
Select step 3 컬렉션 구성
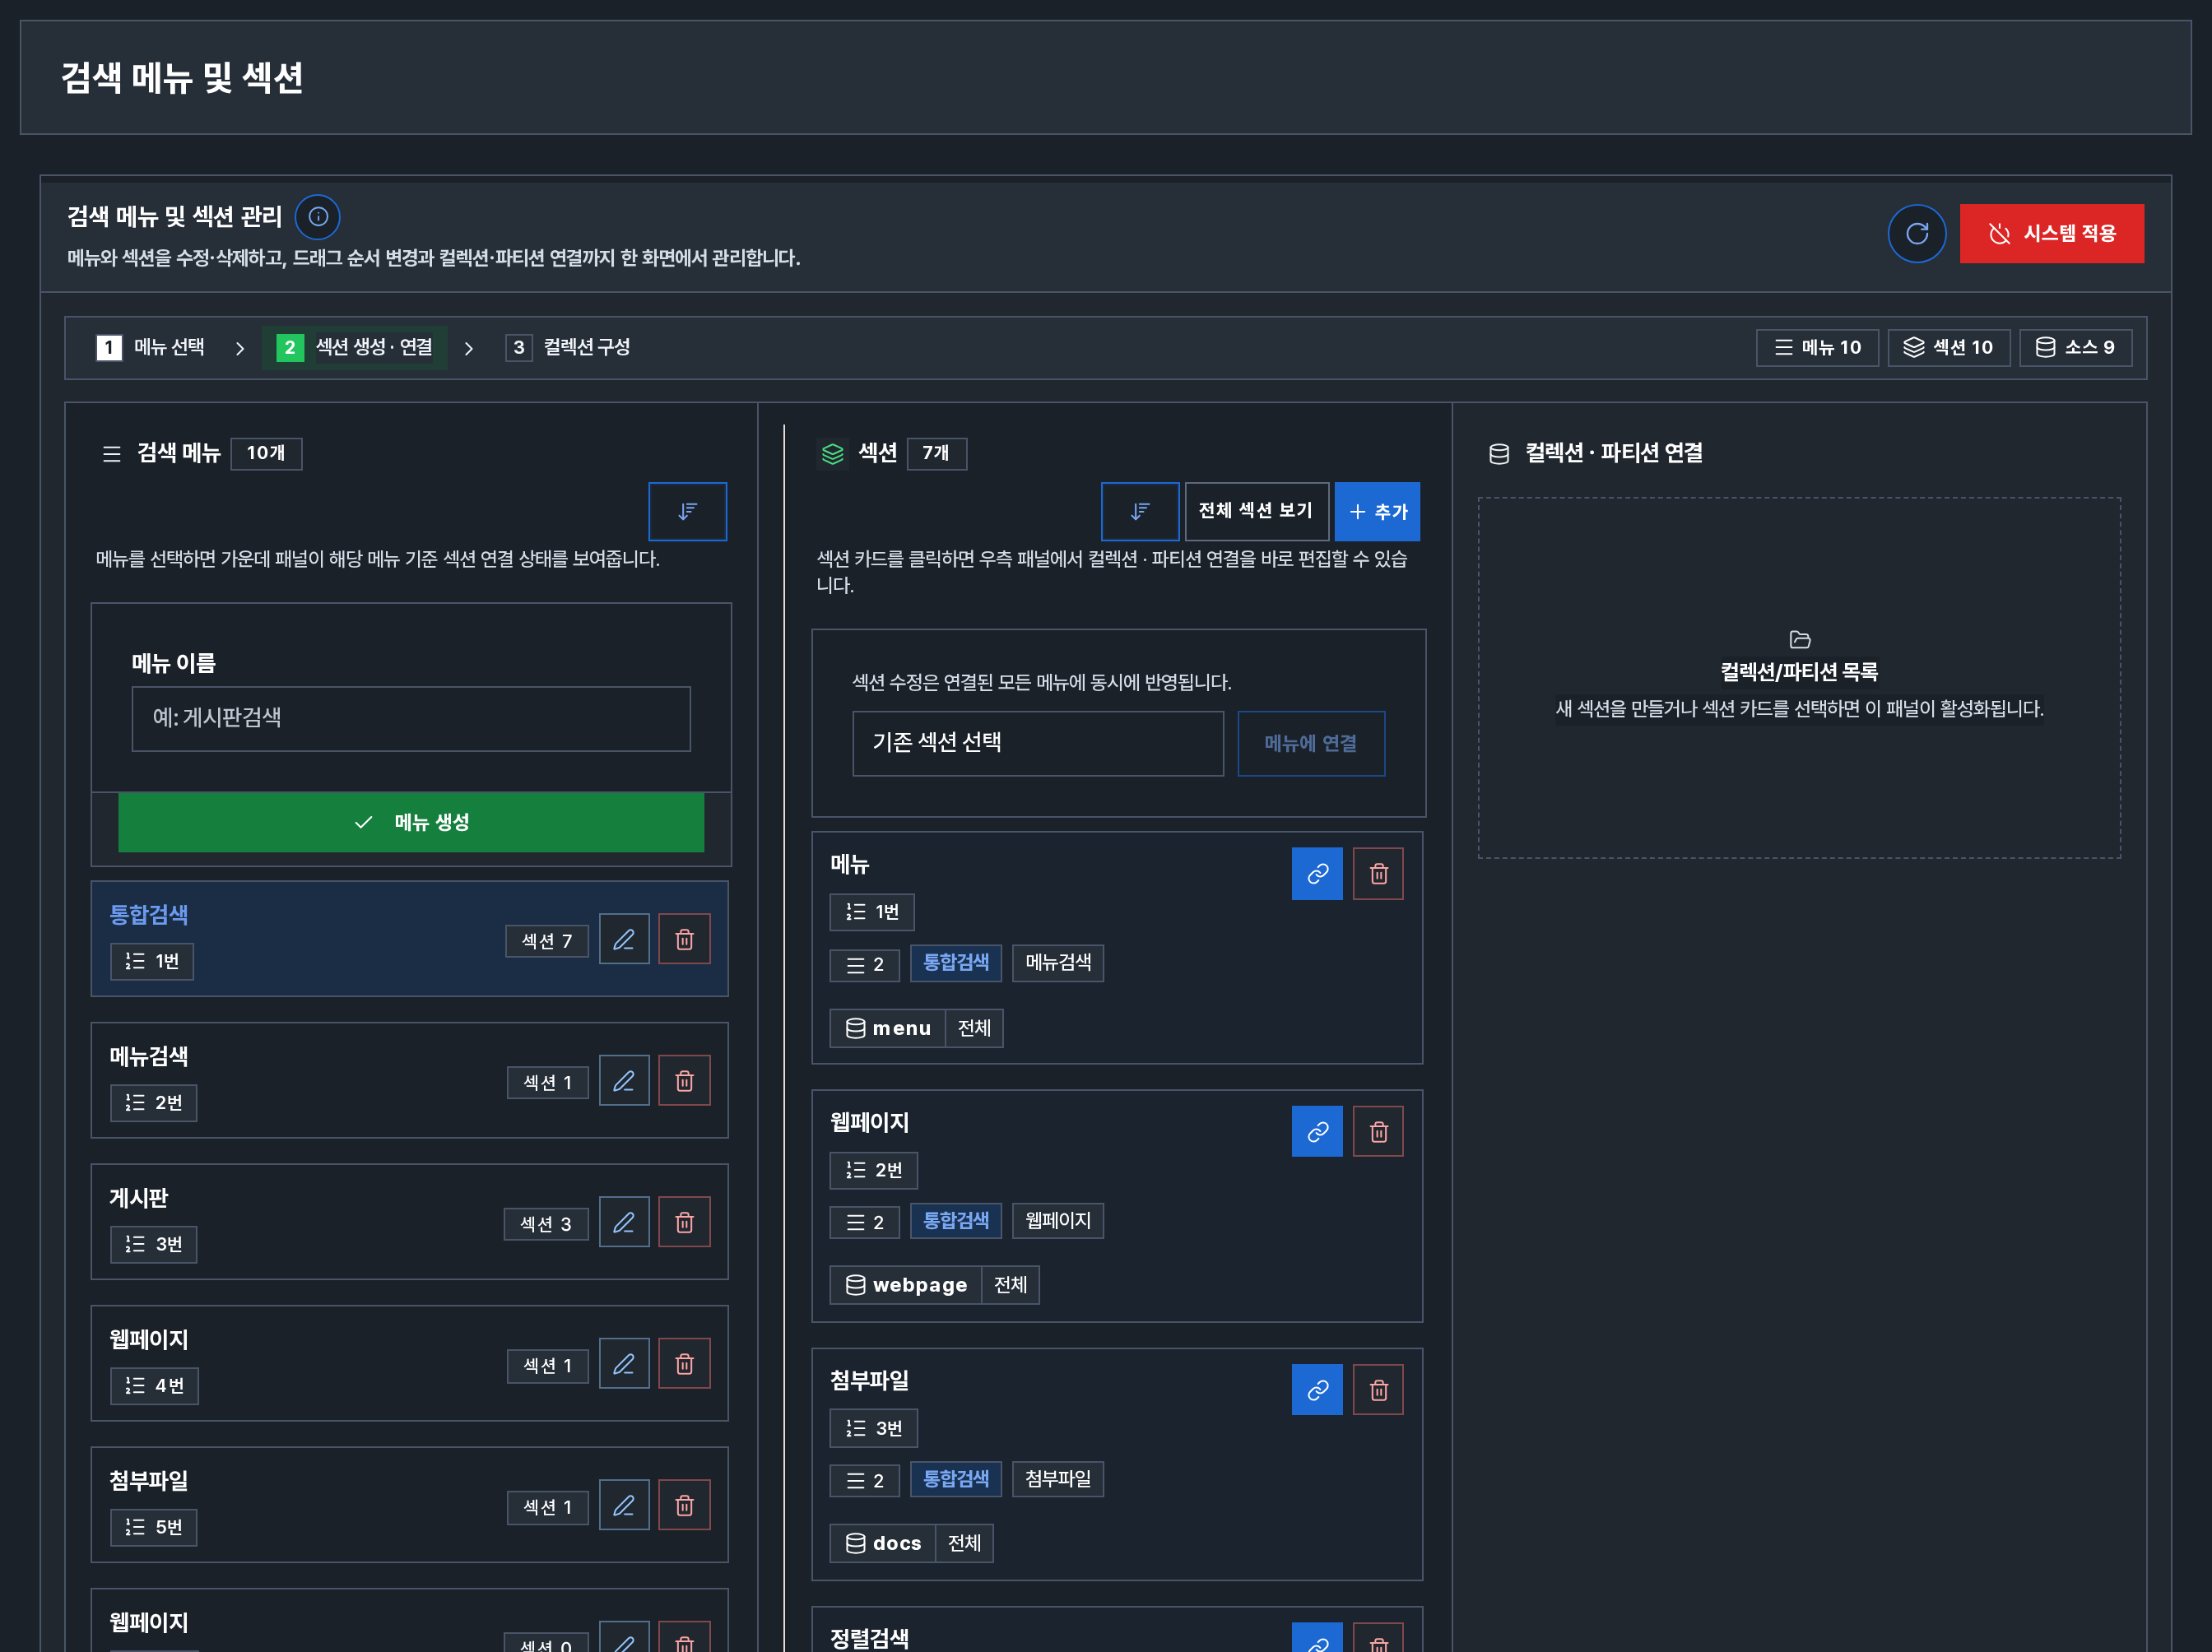point(568,347)
